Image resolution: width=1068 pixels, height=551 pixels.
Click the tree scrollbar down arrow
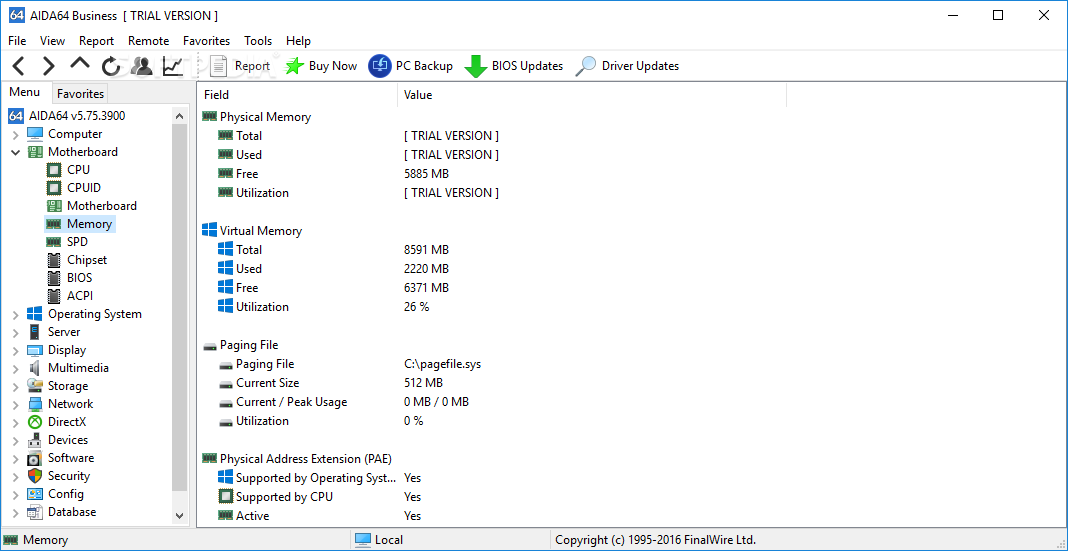coord(179,516)
